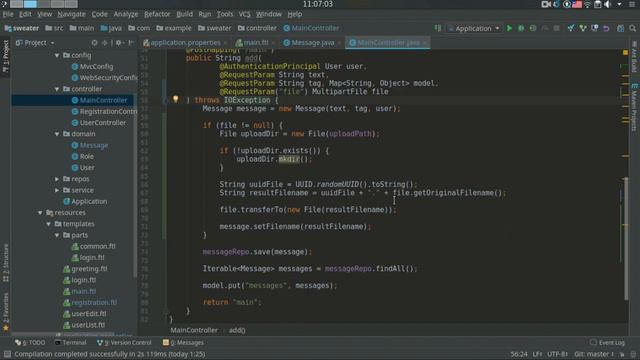Image resolution: width=640 pixels, height=360 pixels.
Task: Hide the Project tool window
Action: (131, 42)
